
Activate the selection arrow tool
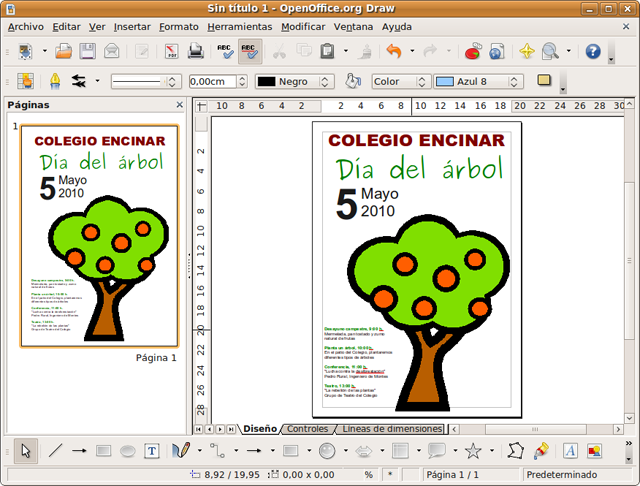[27, 451]
